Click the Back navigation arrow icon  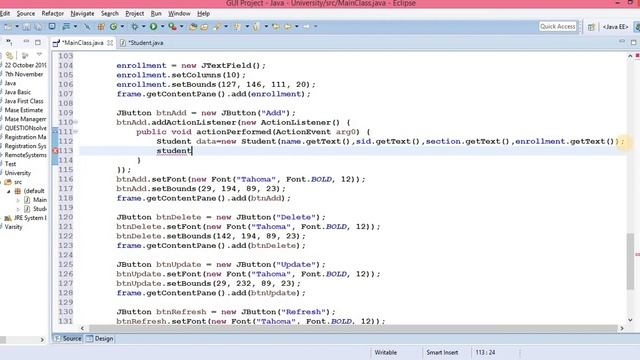pyautogui.click(x=288, y=27)
